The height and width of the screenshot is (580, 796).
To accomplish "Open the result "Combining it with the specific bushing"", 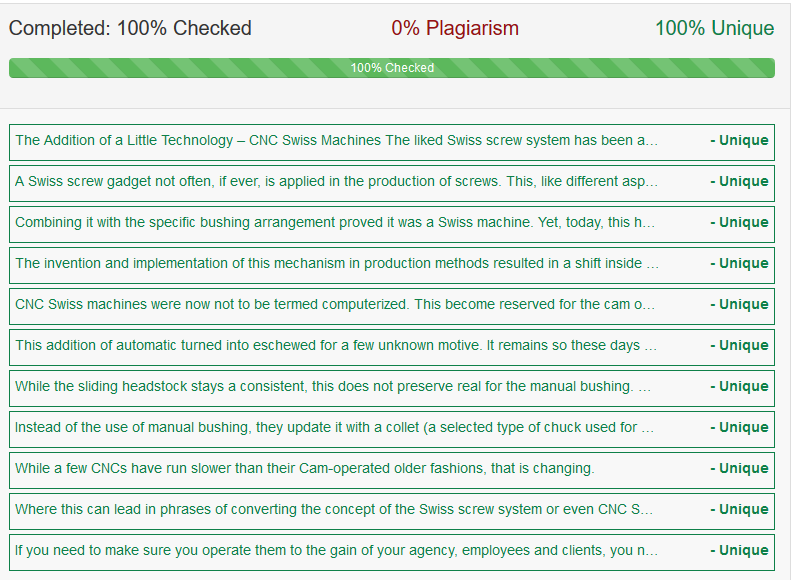I will coord(335,223).
